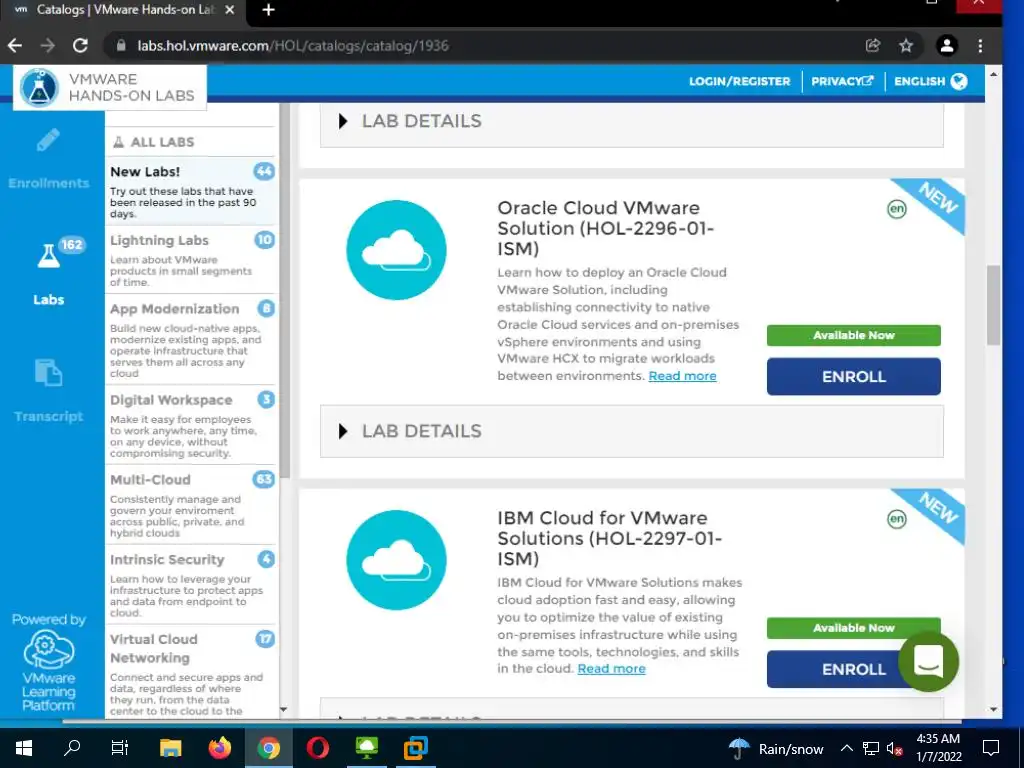Open the Chrome profile avatar icon
Viewport: 1024px width, 768px height.
tap(946, 46)
